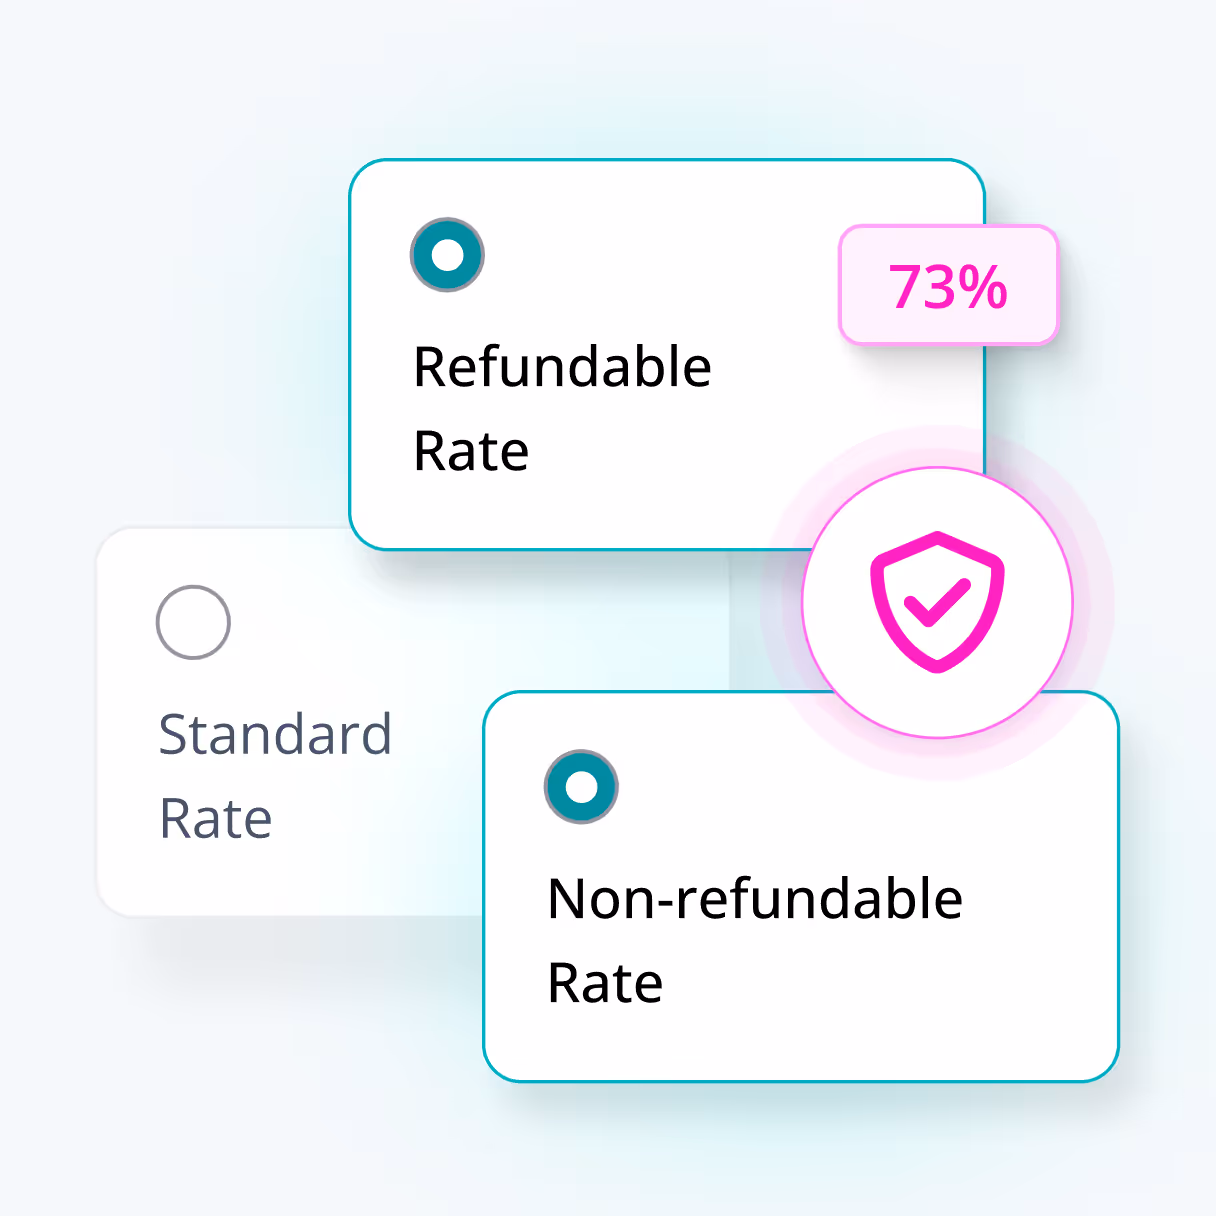Open the 73% pink badge
1216x1216 pixels.
point(948,286)
